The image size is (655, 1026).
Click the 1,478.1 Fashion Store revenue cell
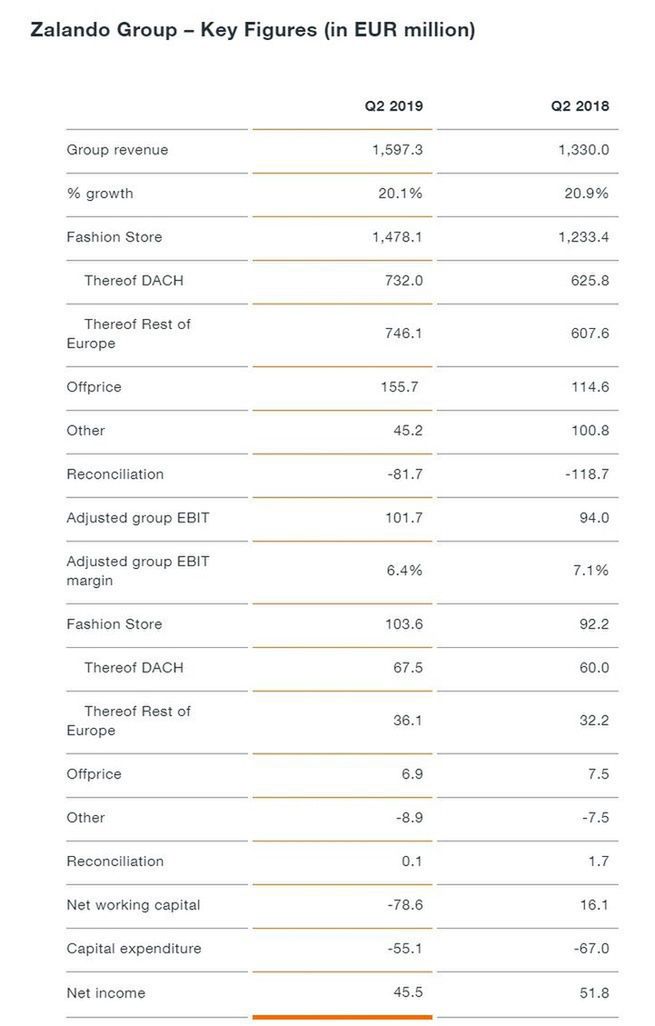coord(397,237)
